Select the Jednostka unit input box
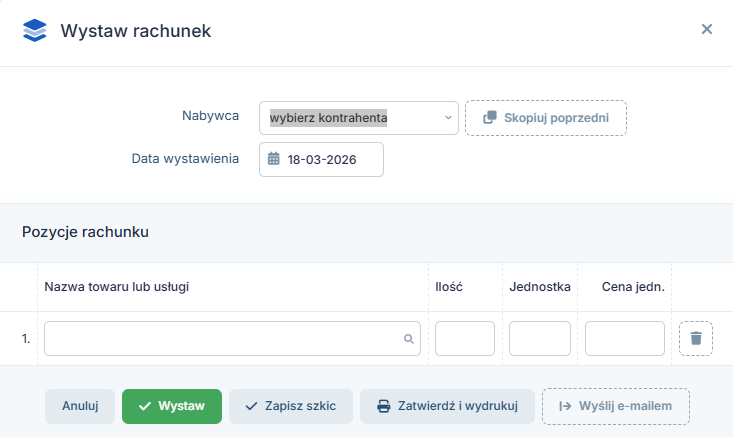 [x=540, y=338]
